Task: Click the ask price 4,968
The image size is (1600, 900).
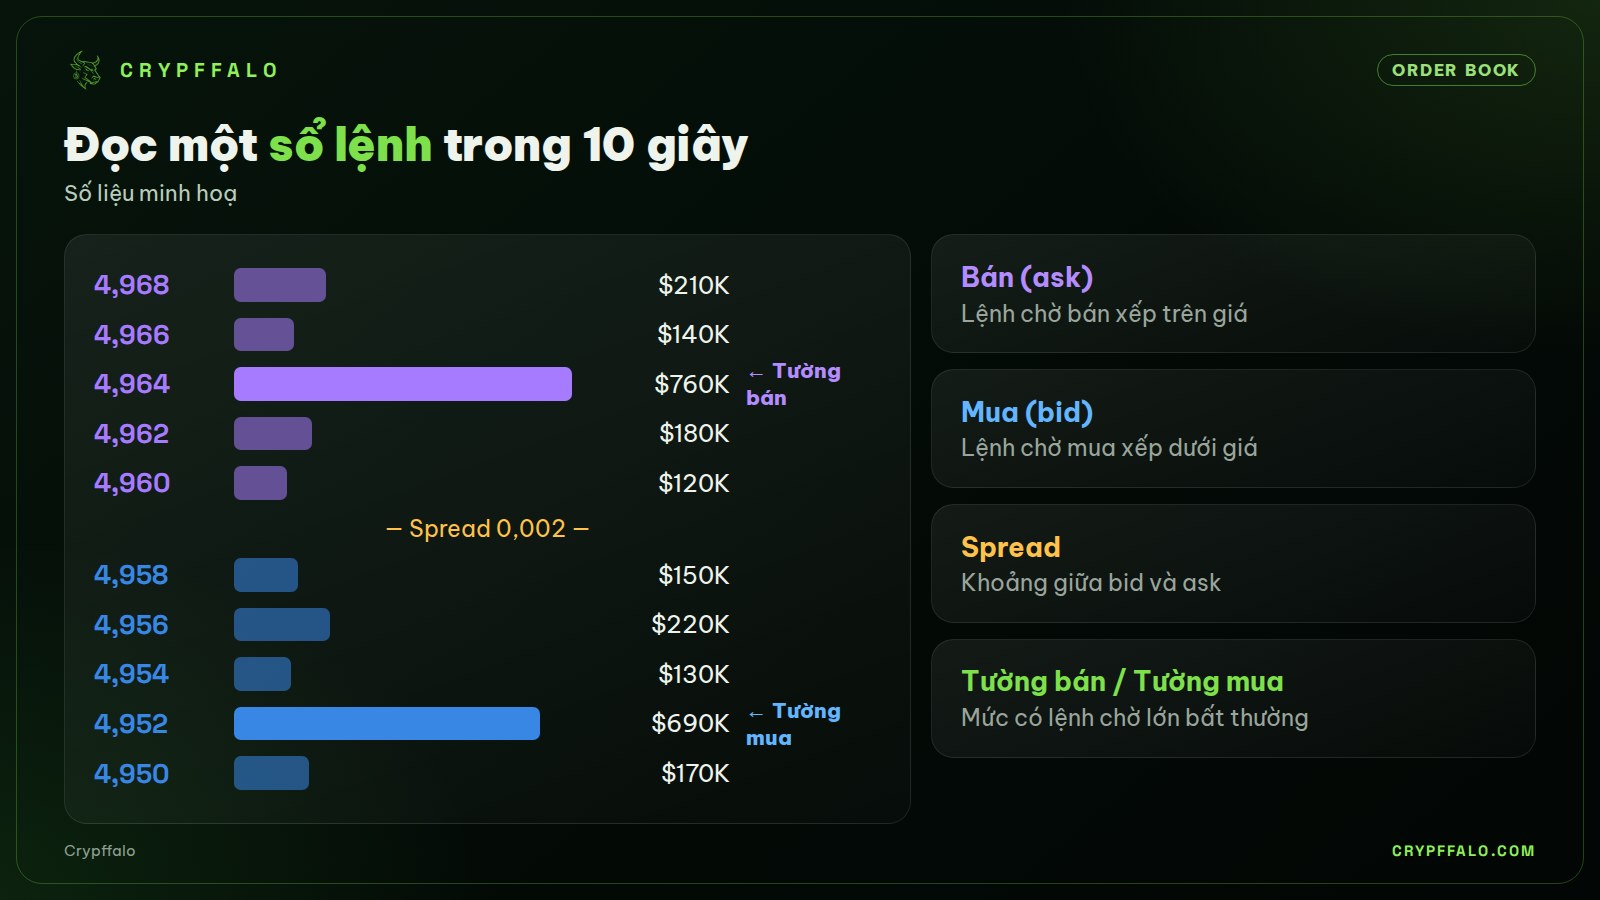Action: (132, 285)
